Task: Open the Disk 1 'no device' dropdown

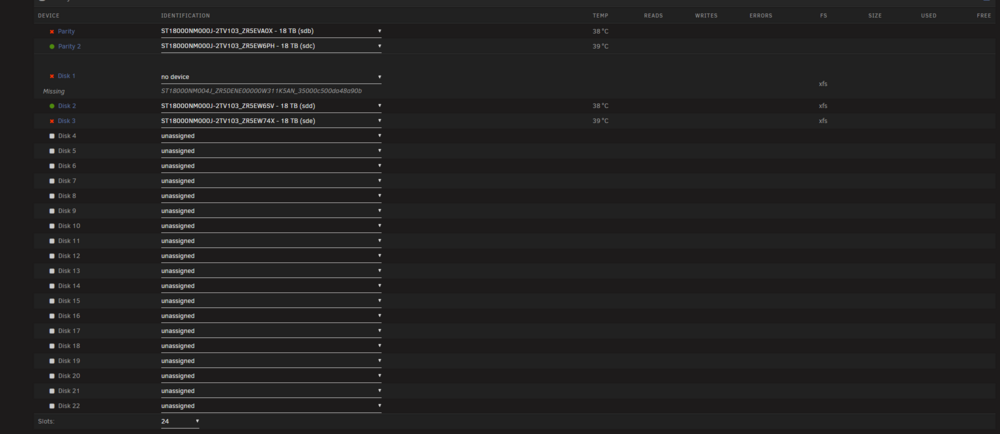Action: 271,76
